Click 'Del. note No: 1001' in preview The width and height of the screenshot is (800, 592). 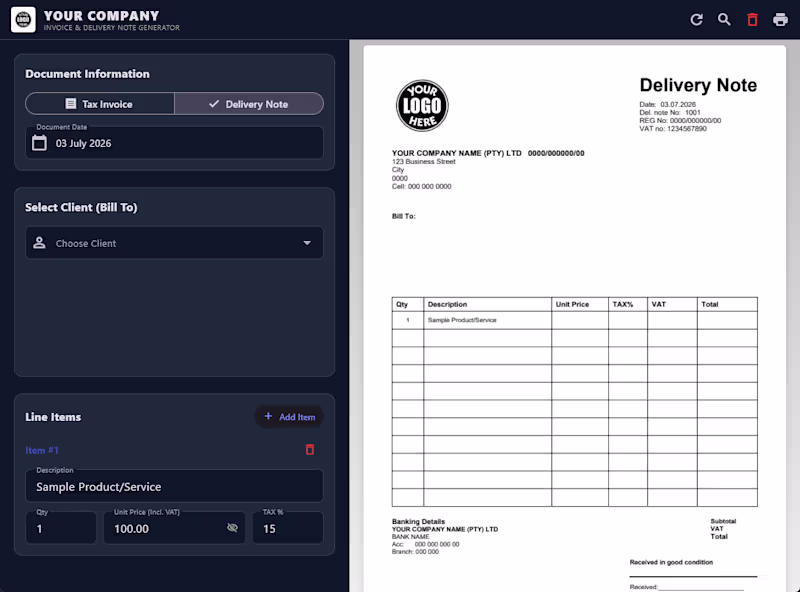click(670, 112)
